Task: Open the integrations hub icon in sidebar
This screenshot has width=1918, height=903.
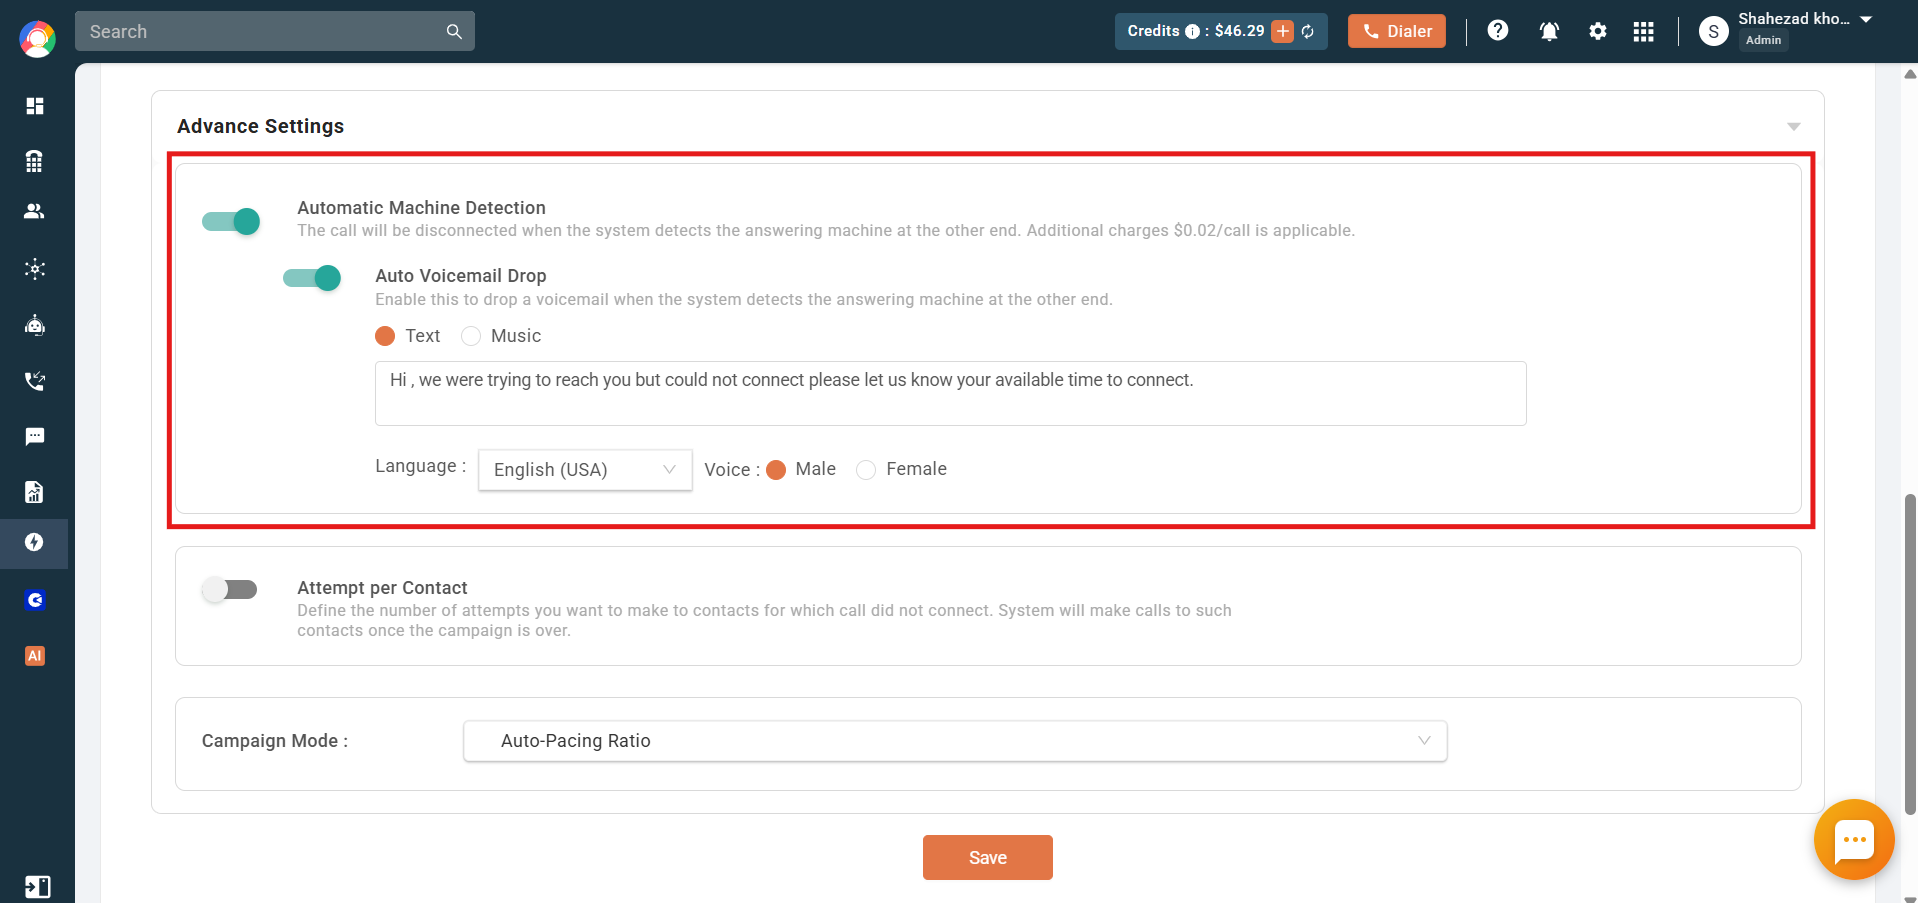Action: pos(35,268)
